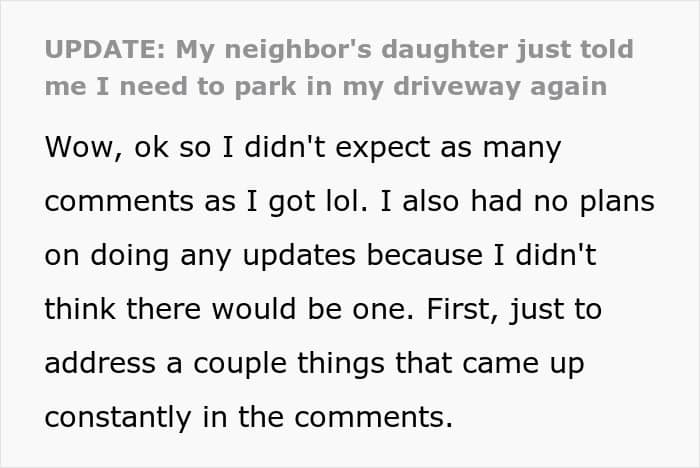700x468 pixels.
Task: Click "came up" at the fifth line end
Action: tap(523, 364)
